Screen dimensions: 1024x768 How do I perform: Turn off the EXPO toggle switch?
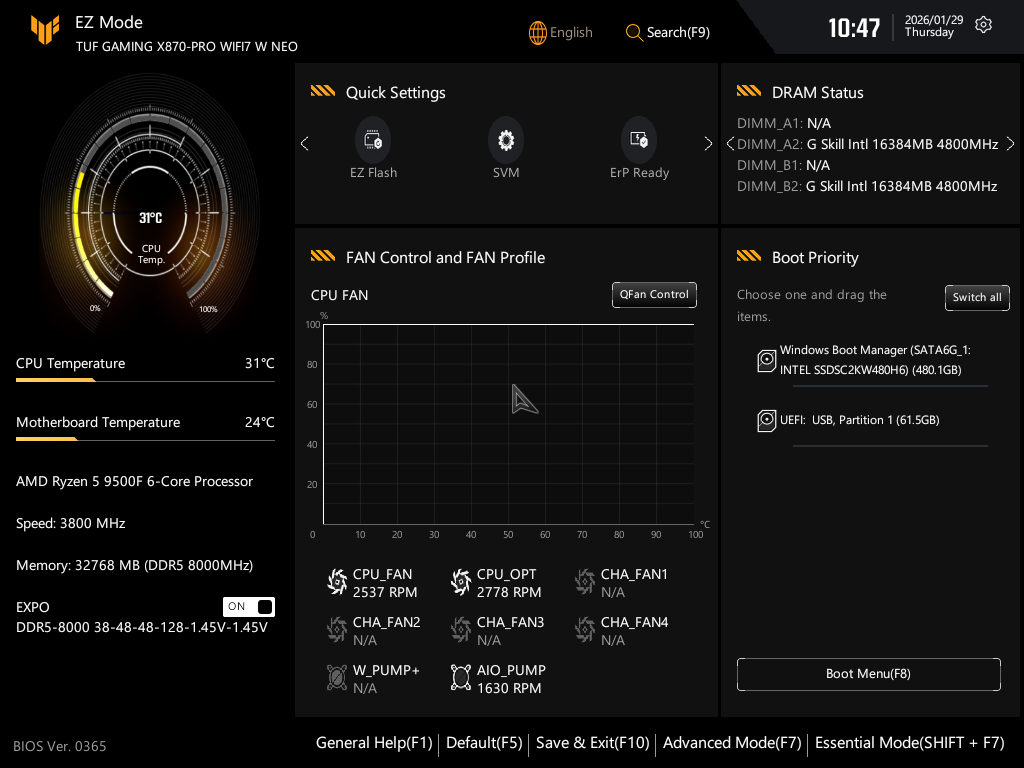[249, 607]
